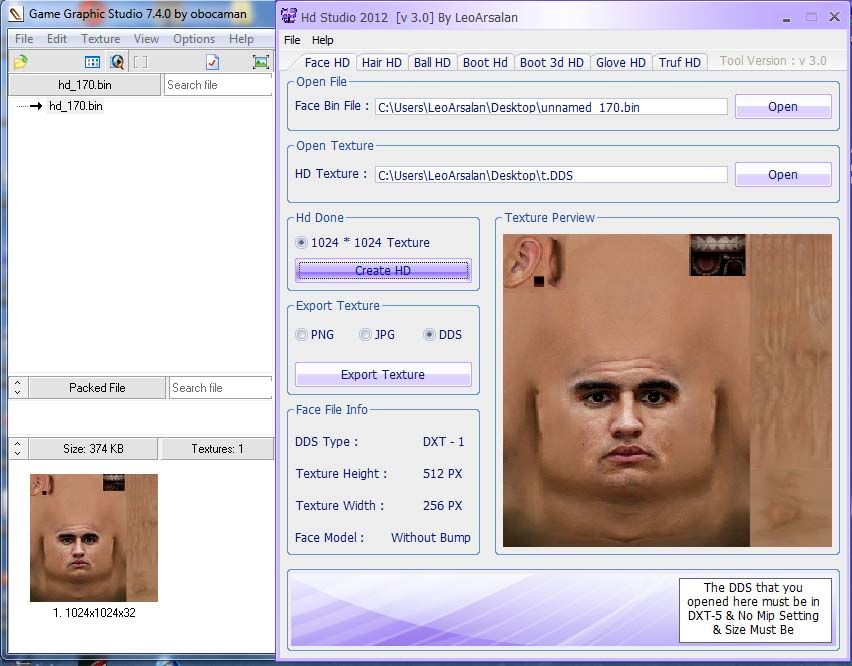Viewport: 852px width, 666px height.
Task: Select the 1024 * 1024 Texture option
Action: (302, 242)
